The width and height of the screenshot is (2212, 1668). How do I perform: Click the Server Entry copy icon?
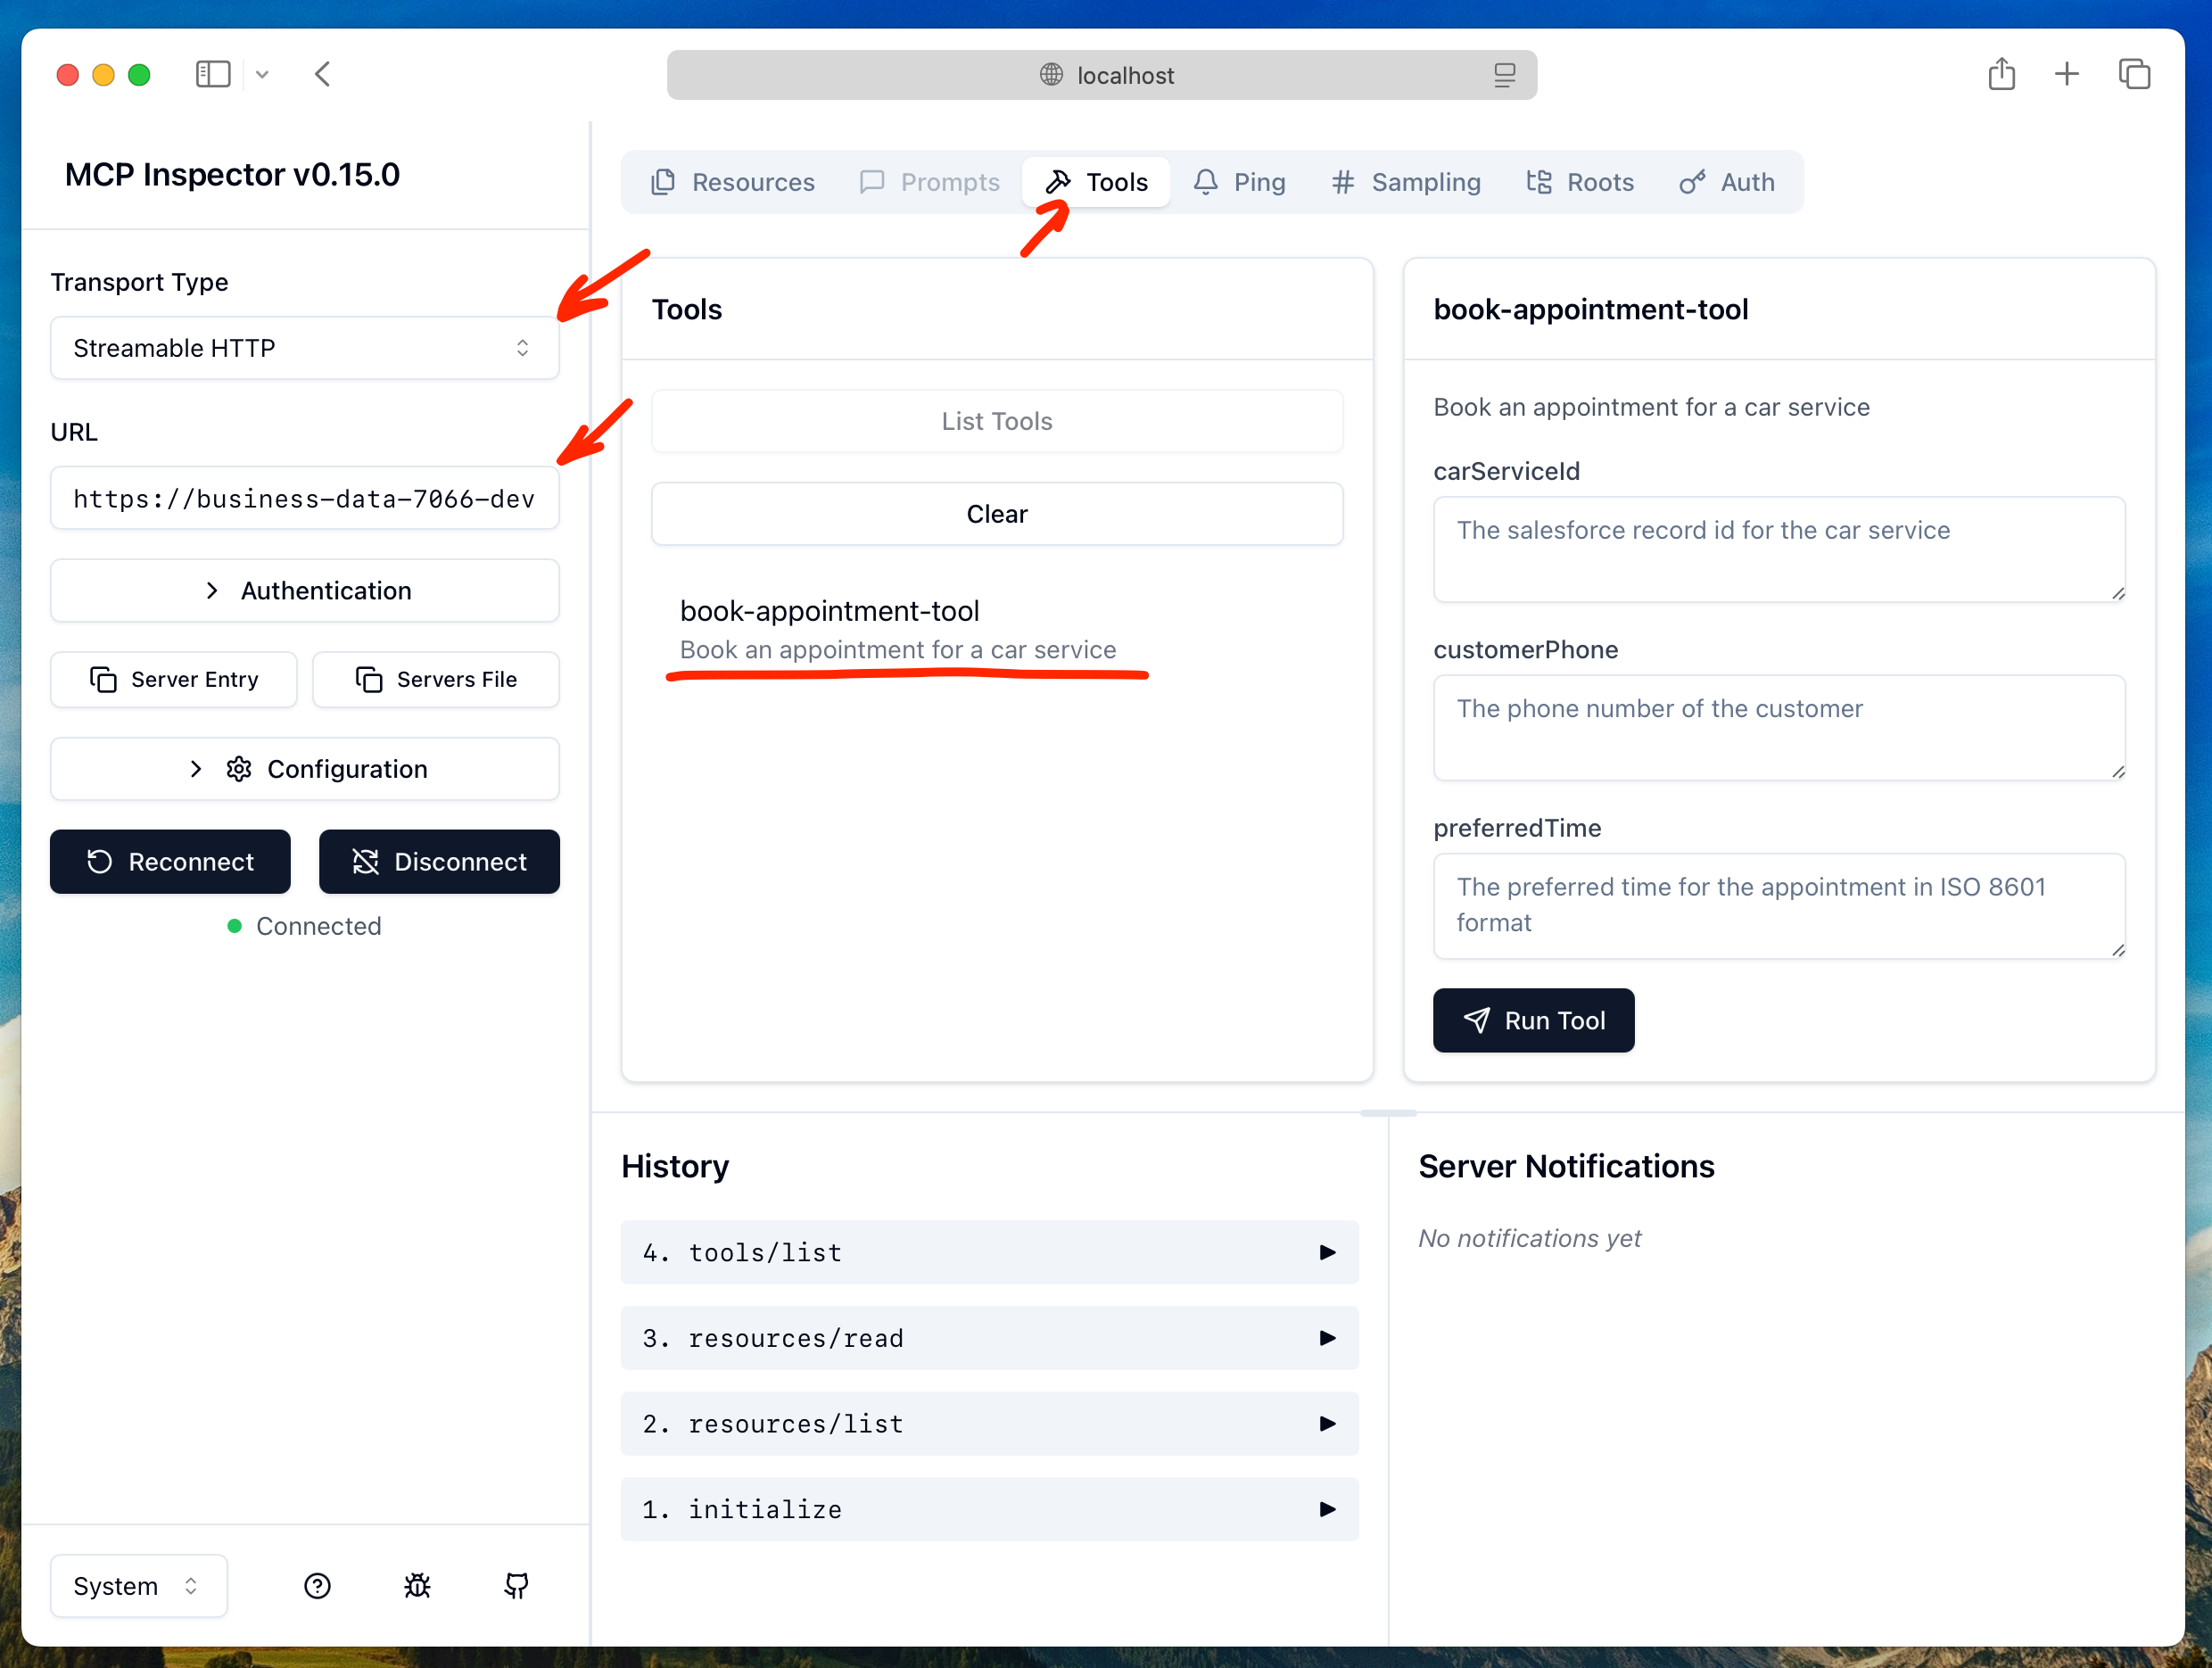(104, 679)
